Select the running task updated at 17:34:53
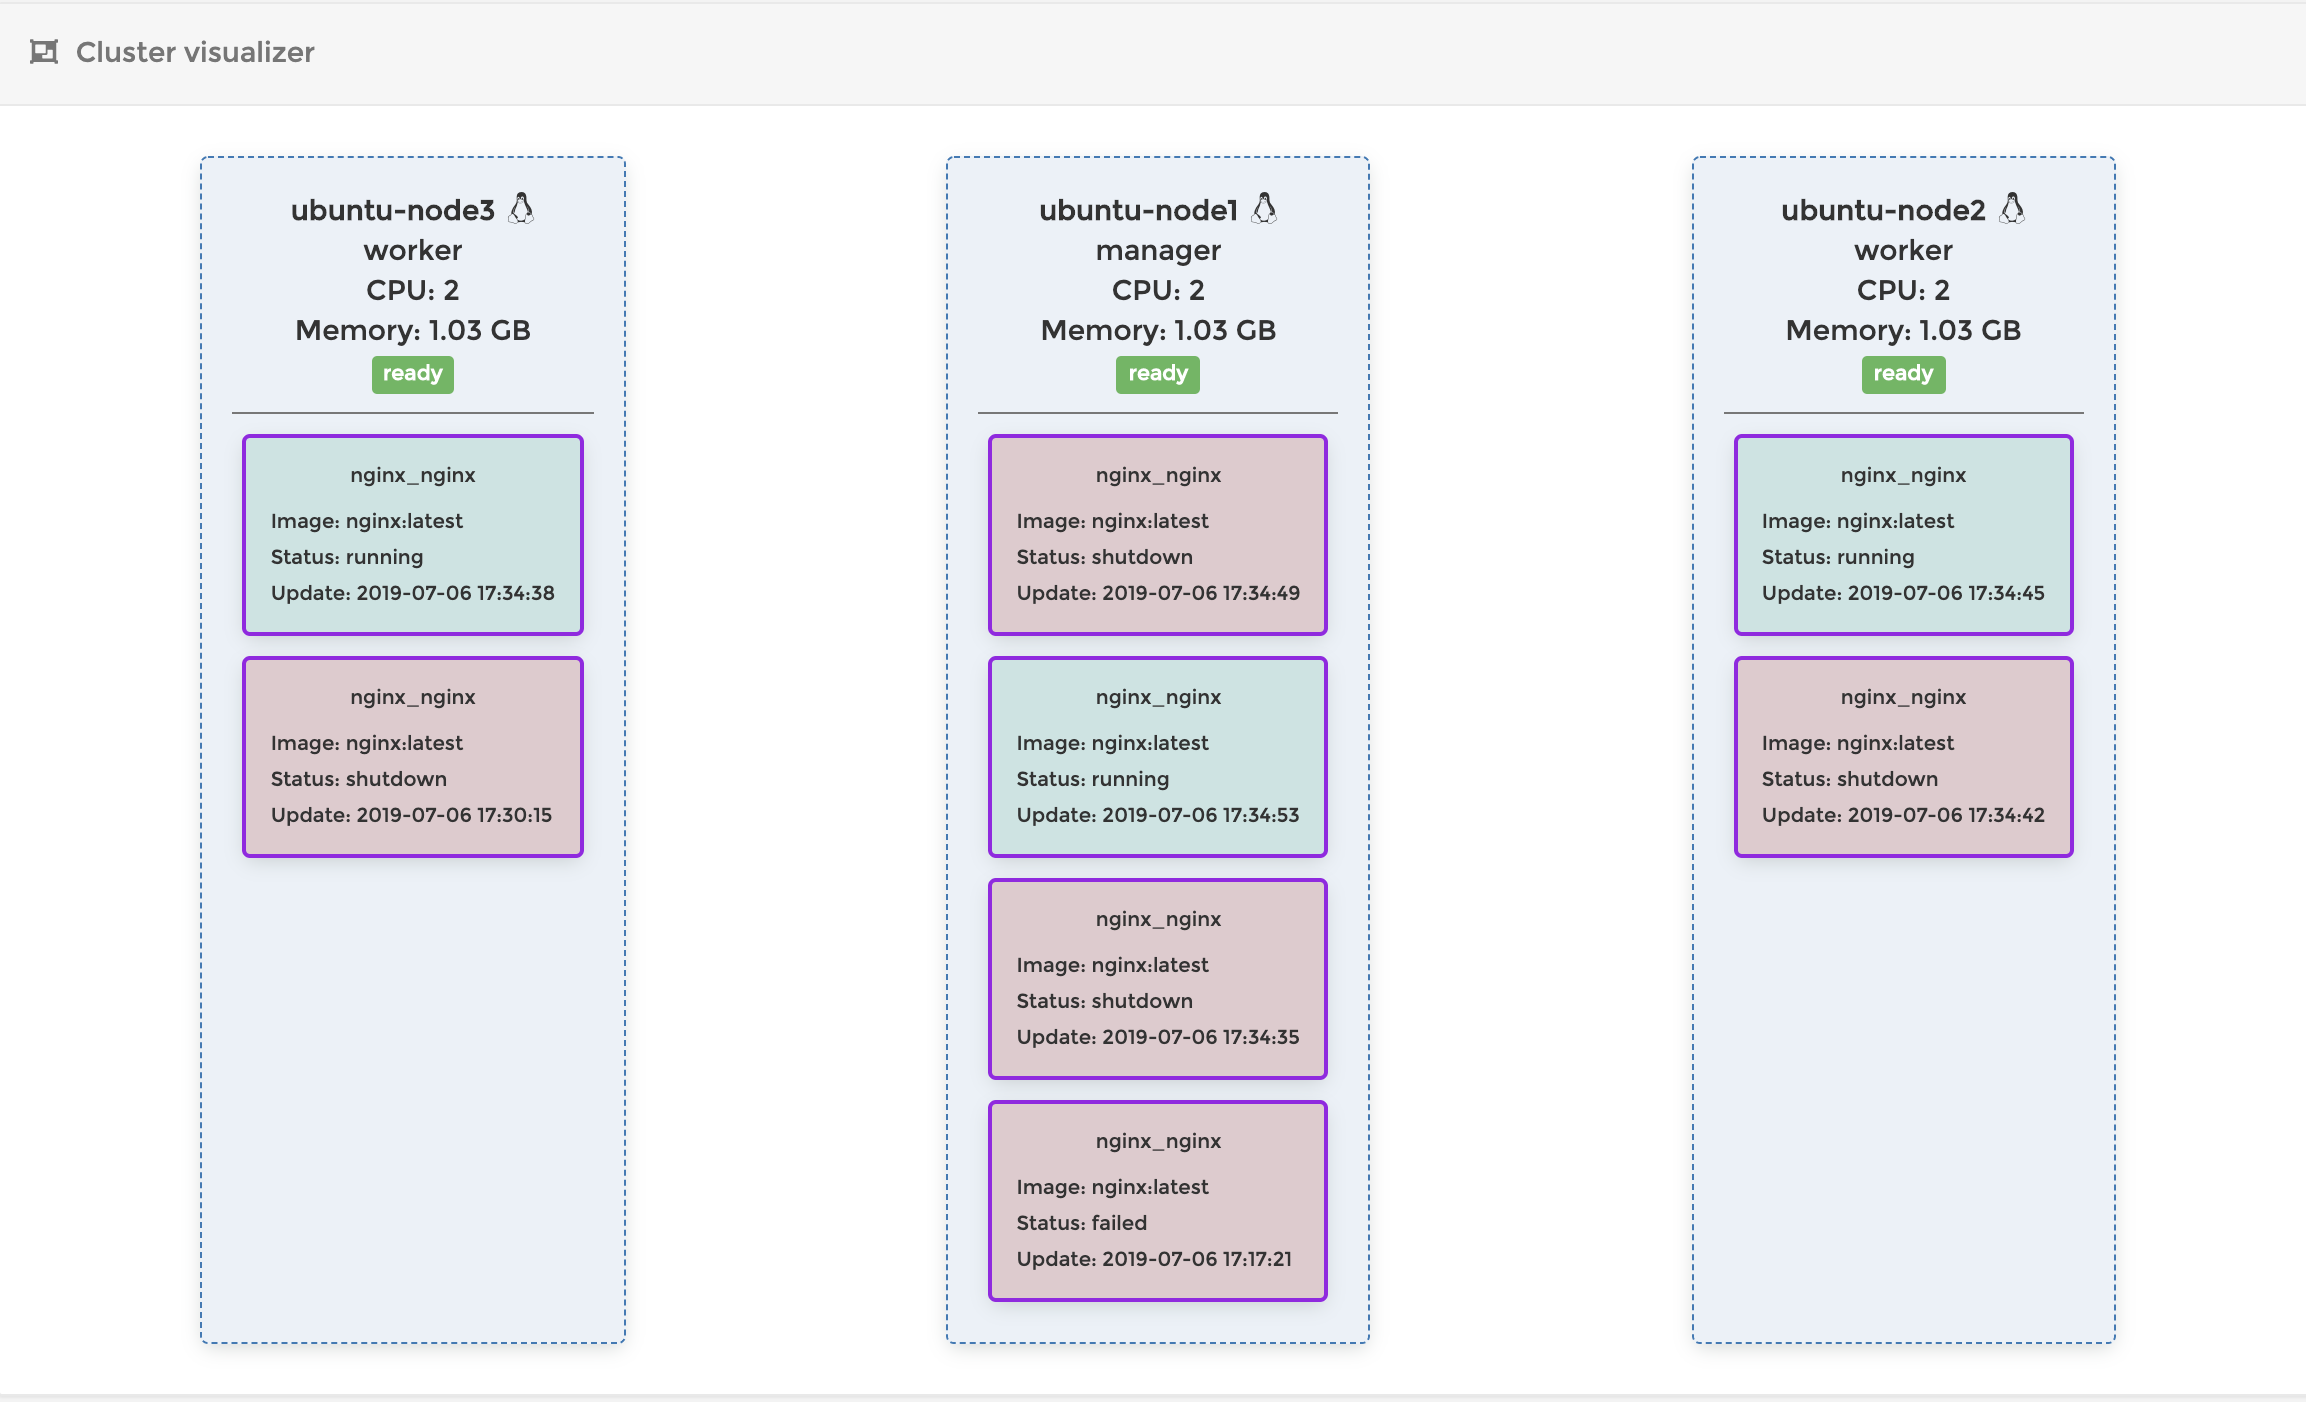The width and height of the screenshot is (2306, 1402). [x=1157, y=757]
